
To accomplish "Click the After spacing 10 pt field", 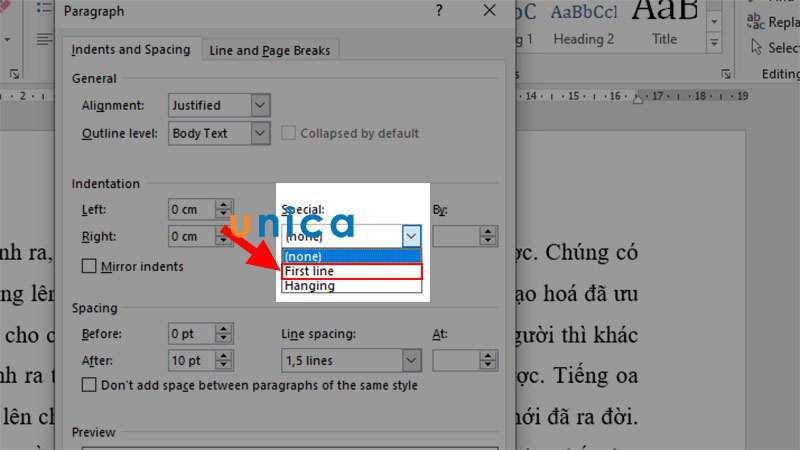I will pyautogui.click(x=192, y=361).
